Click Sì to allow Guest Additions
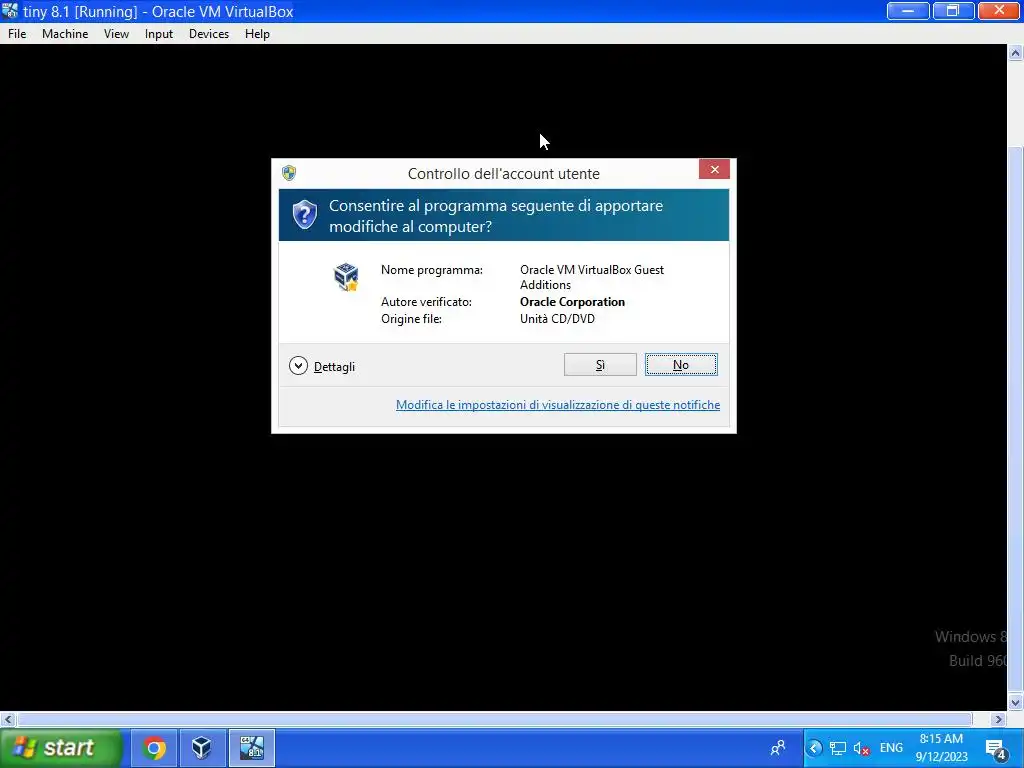Screen dimensions: 1024x768 600,364
